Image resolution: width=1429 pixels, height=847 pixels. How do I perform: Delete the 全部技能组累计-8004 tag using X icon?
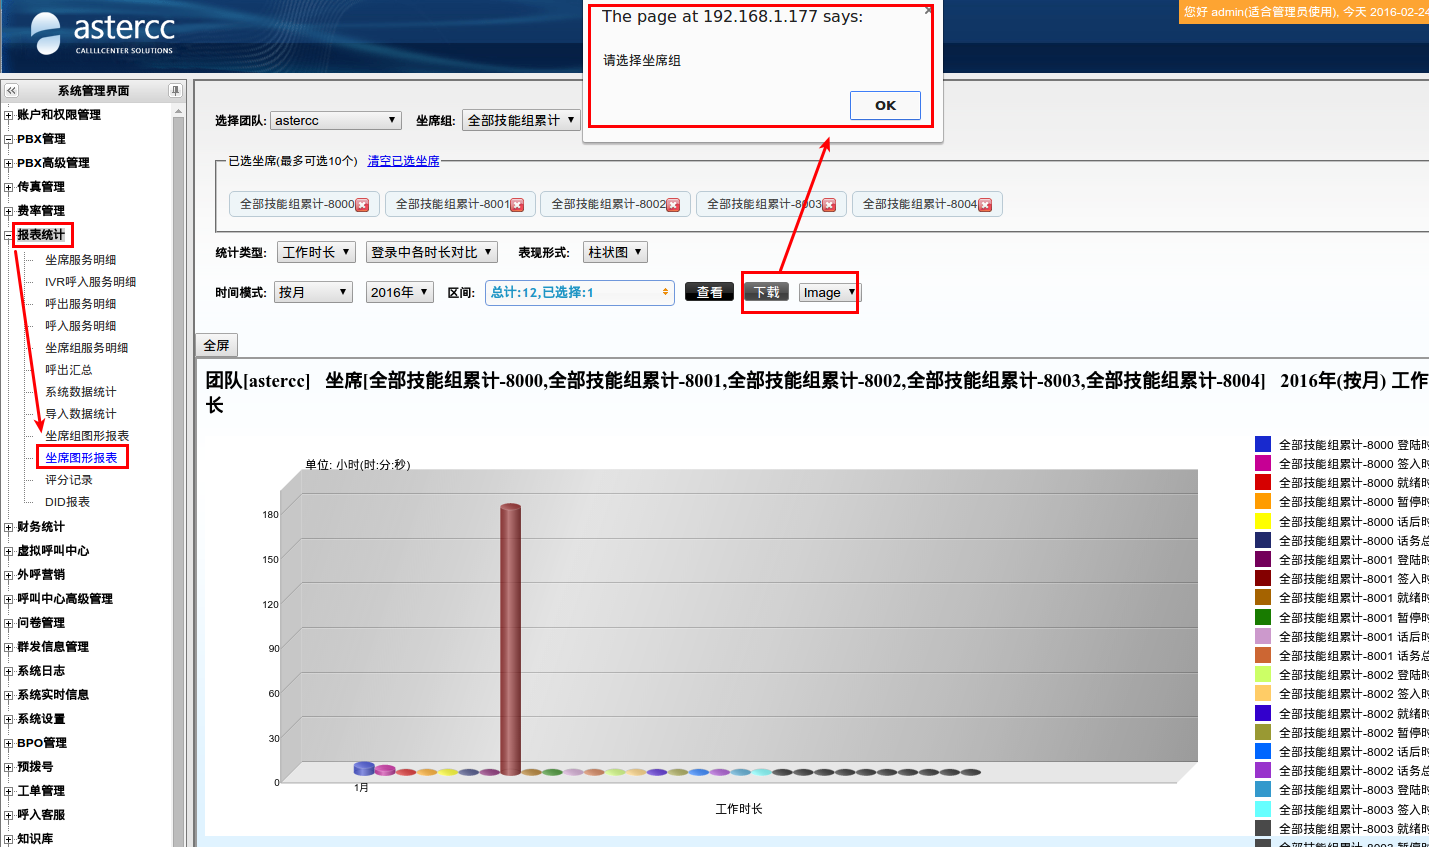click(985, 205)
